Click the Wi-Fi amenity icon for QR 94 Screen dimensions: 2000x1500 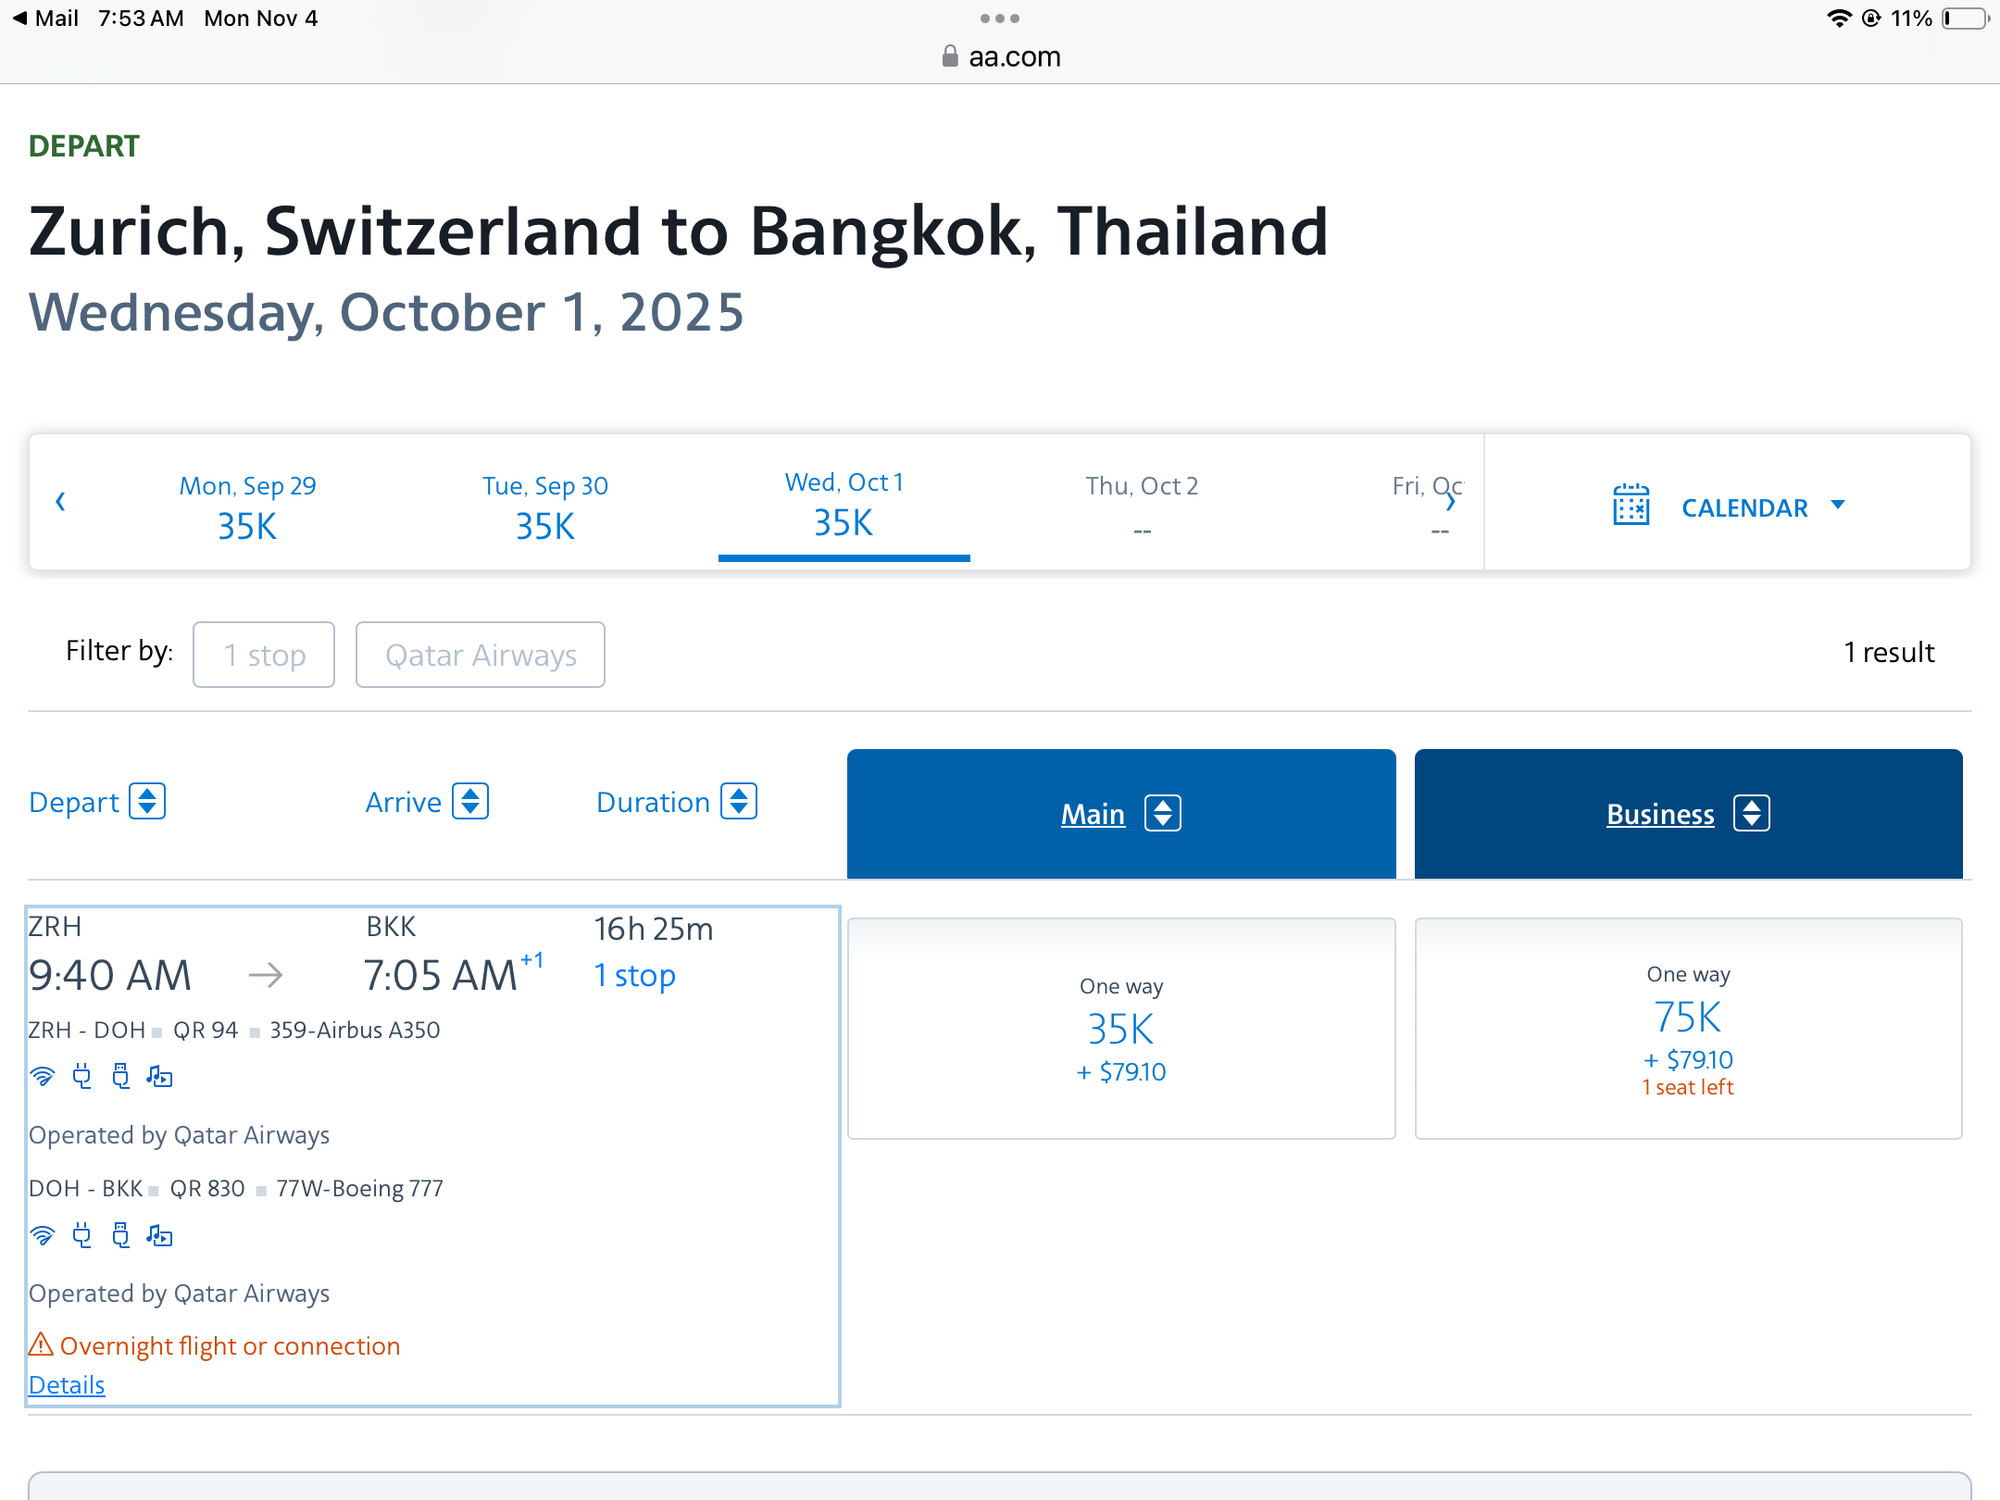[x=42, y=1077]
